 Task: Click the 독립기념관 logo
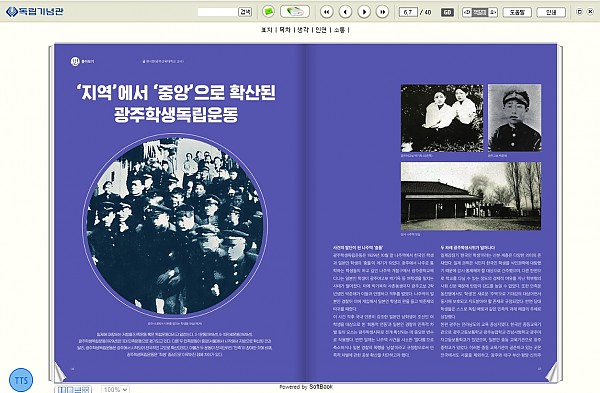(35, 11)
